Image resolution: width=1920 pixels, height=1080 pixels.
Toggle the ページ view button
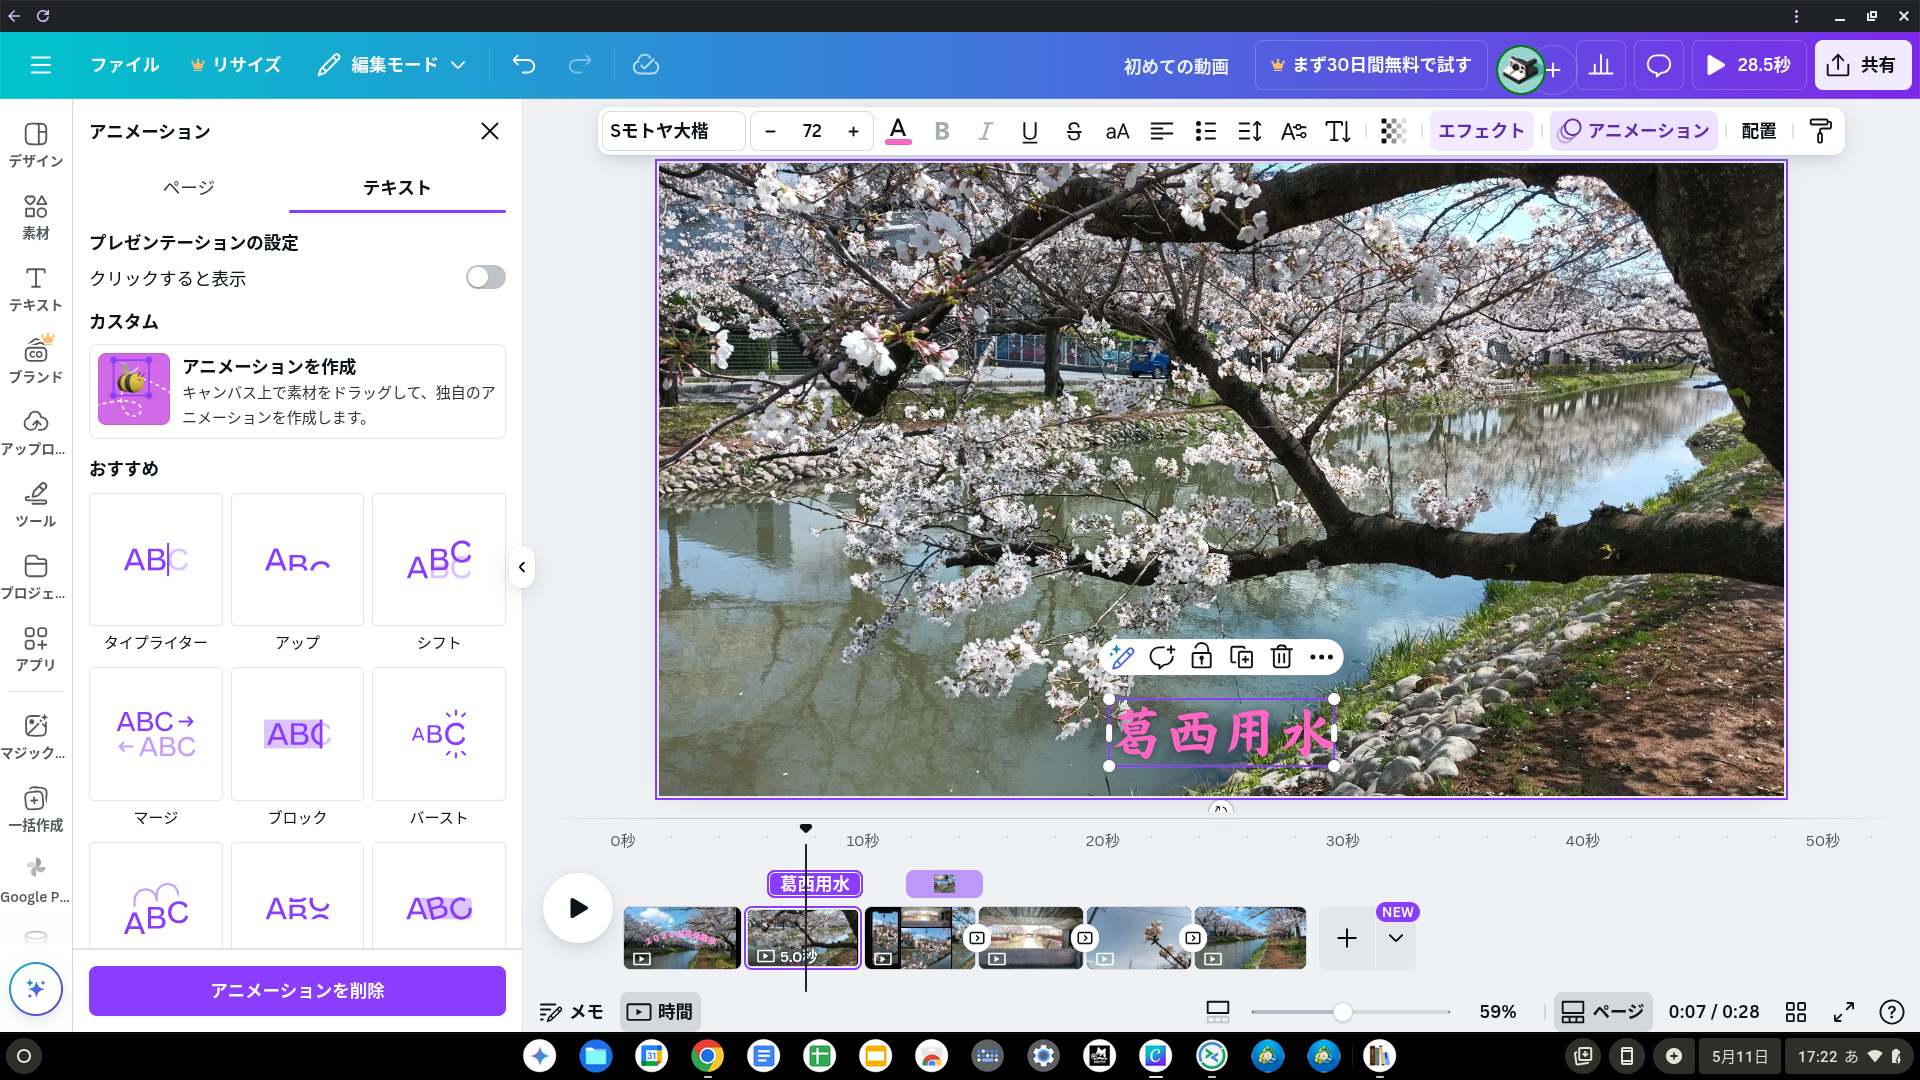click(x=1603, y=1012)
